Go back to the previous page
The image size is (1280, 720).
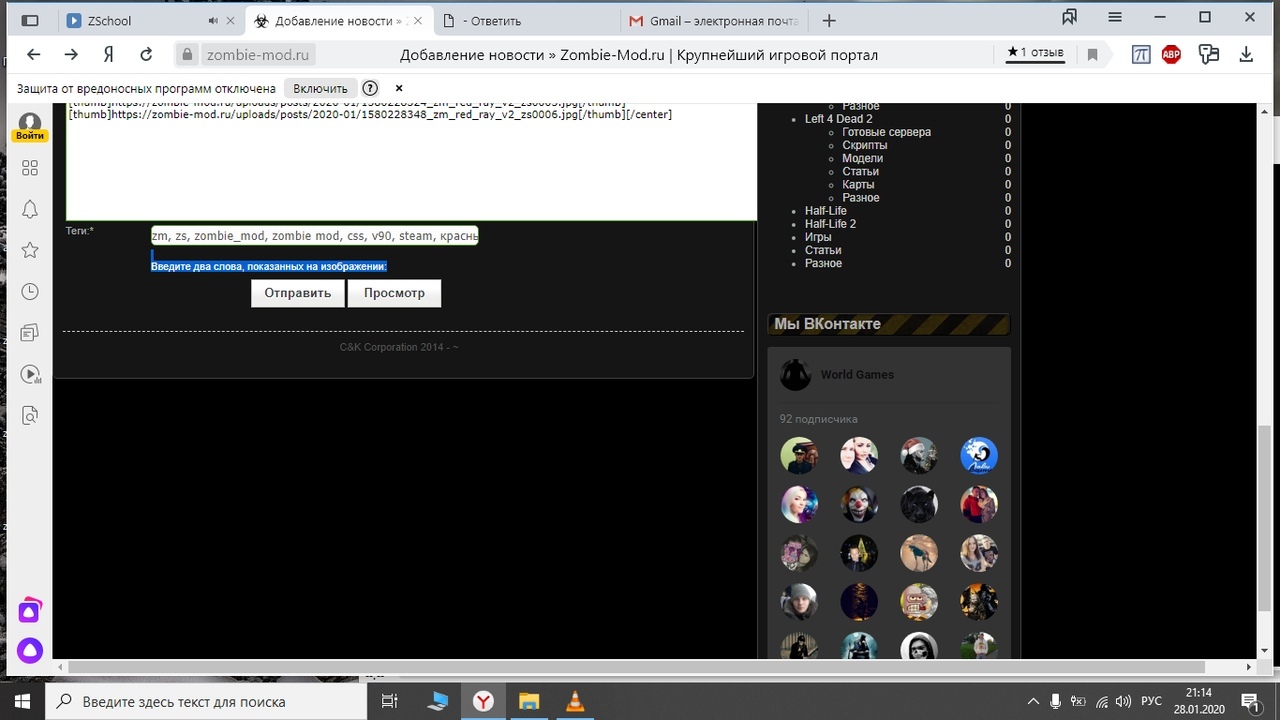(x=33, y=55)
